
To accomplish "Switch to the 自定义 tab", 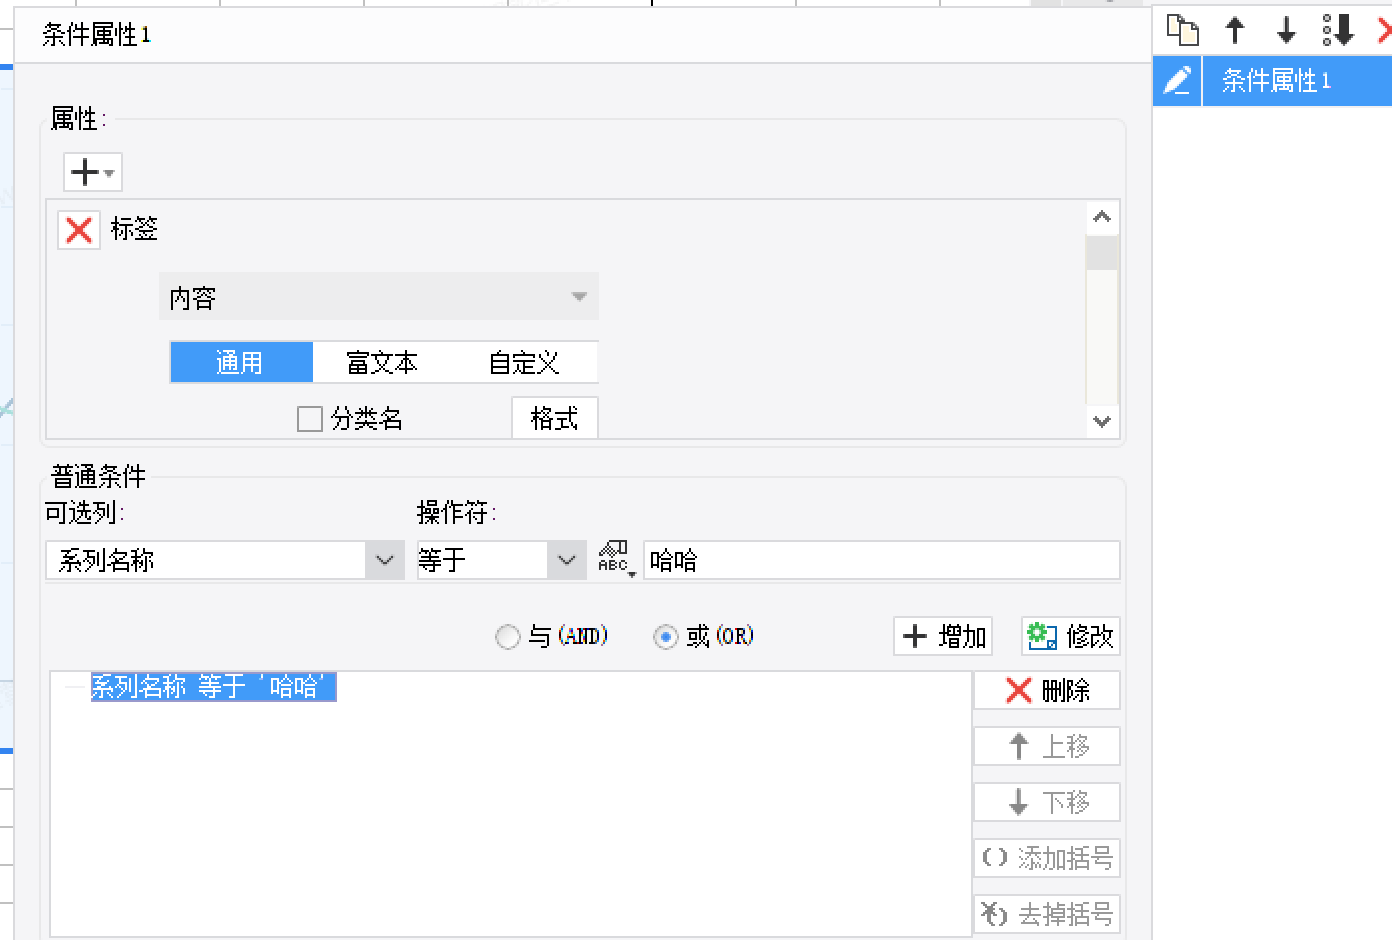I will click(524, 362).
